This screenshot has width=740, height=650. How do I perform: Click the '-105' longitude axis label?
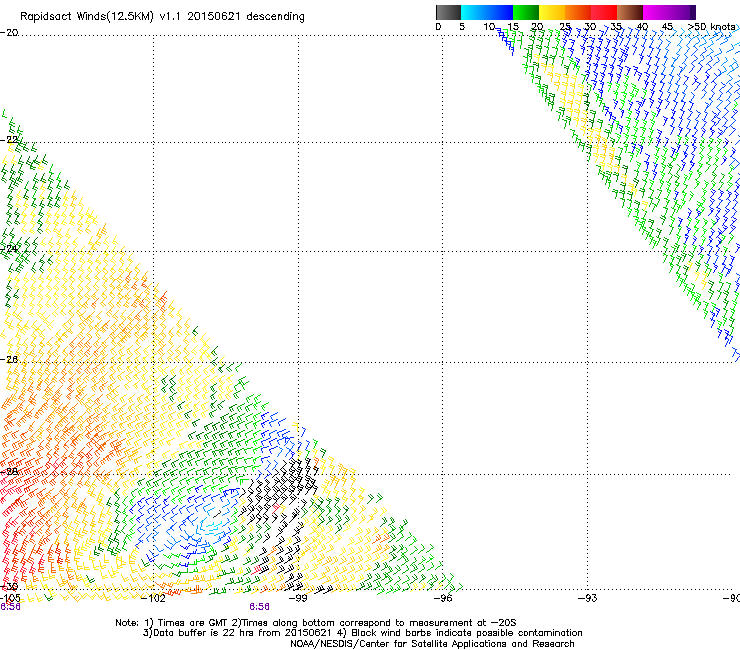point(9,599)
